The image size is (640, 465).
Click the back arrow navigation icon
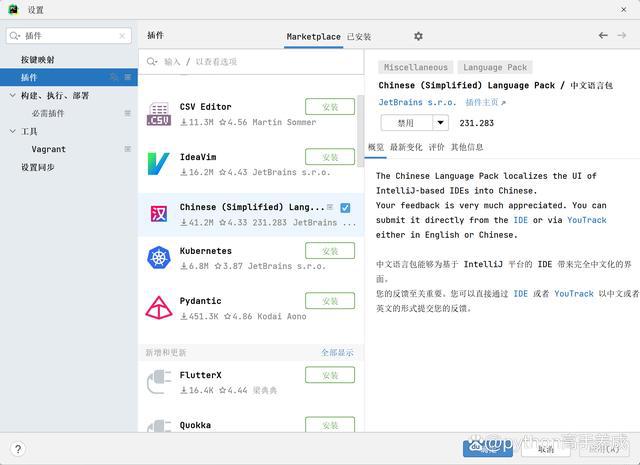(603, 35)
